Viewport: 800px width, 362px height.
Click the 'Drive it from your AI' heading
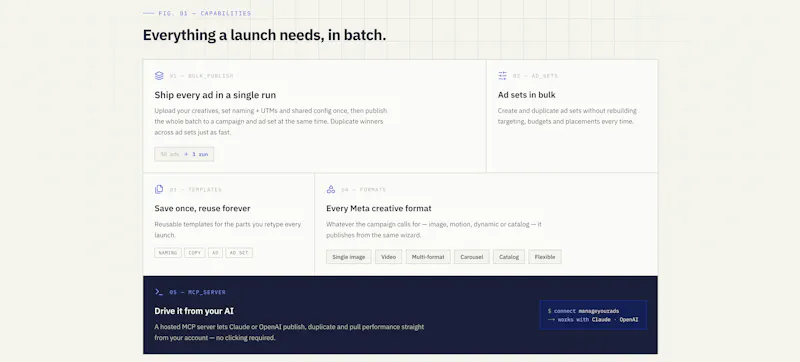[x=194, y=311]
